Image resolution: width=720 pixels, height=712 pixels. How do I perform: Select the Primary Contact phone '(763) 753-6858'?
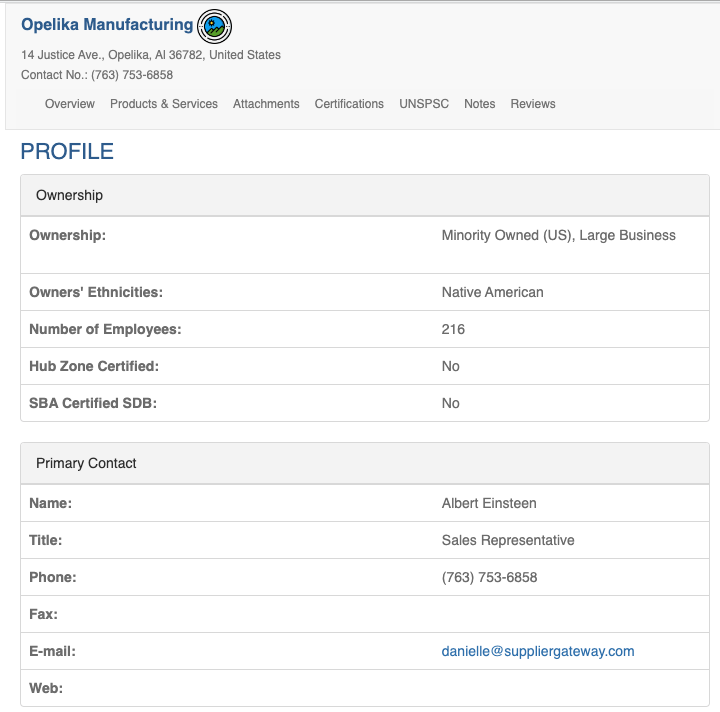489,577
